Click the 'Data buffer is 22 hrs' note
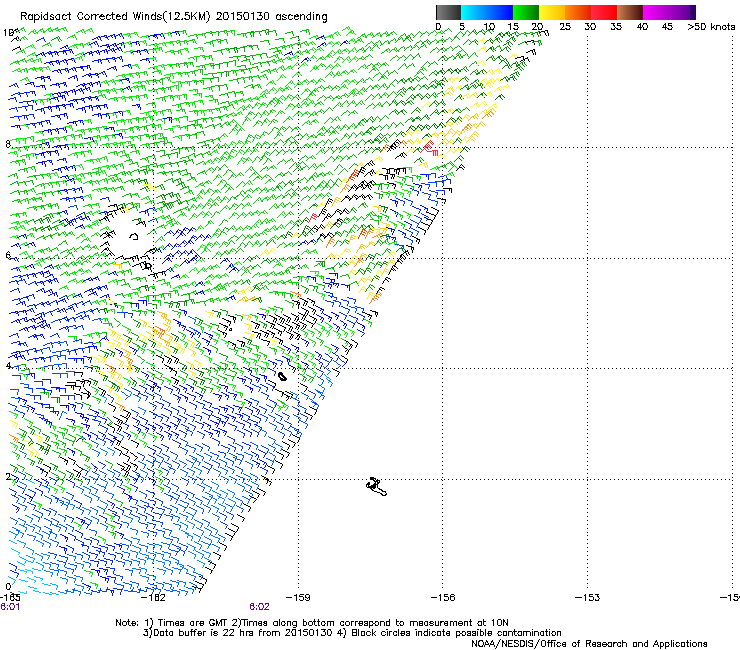Screen dimensions: 740x650 click(x=238, y=633)
